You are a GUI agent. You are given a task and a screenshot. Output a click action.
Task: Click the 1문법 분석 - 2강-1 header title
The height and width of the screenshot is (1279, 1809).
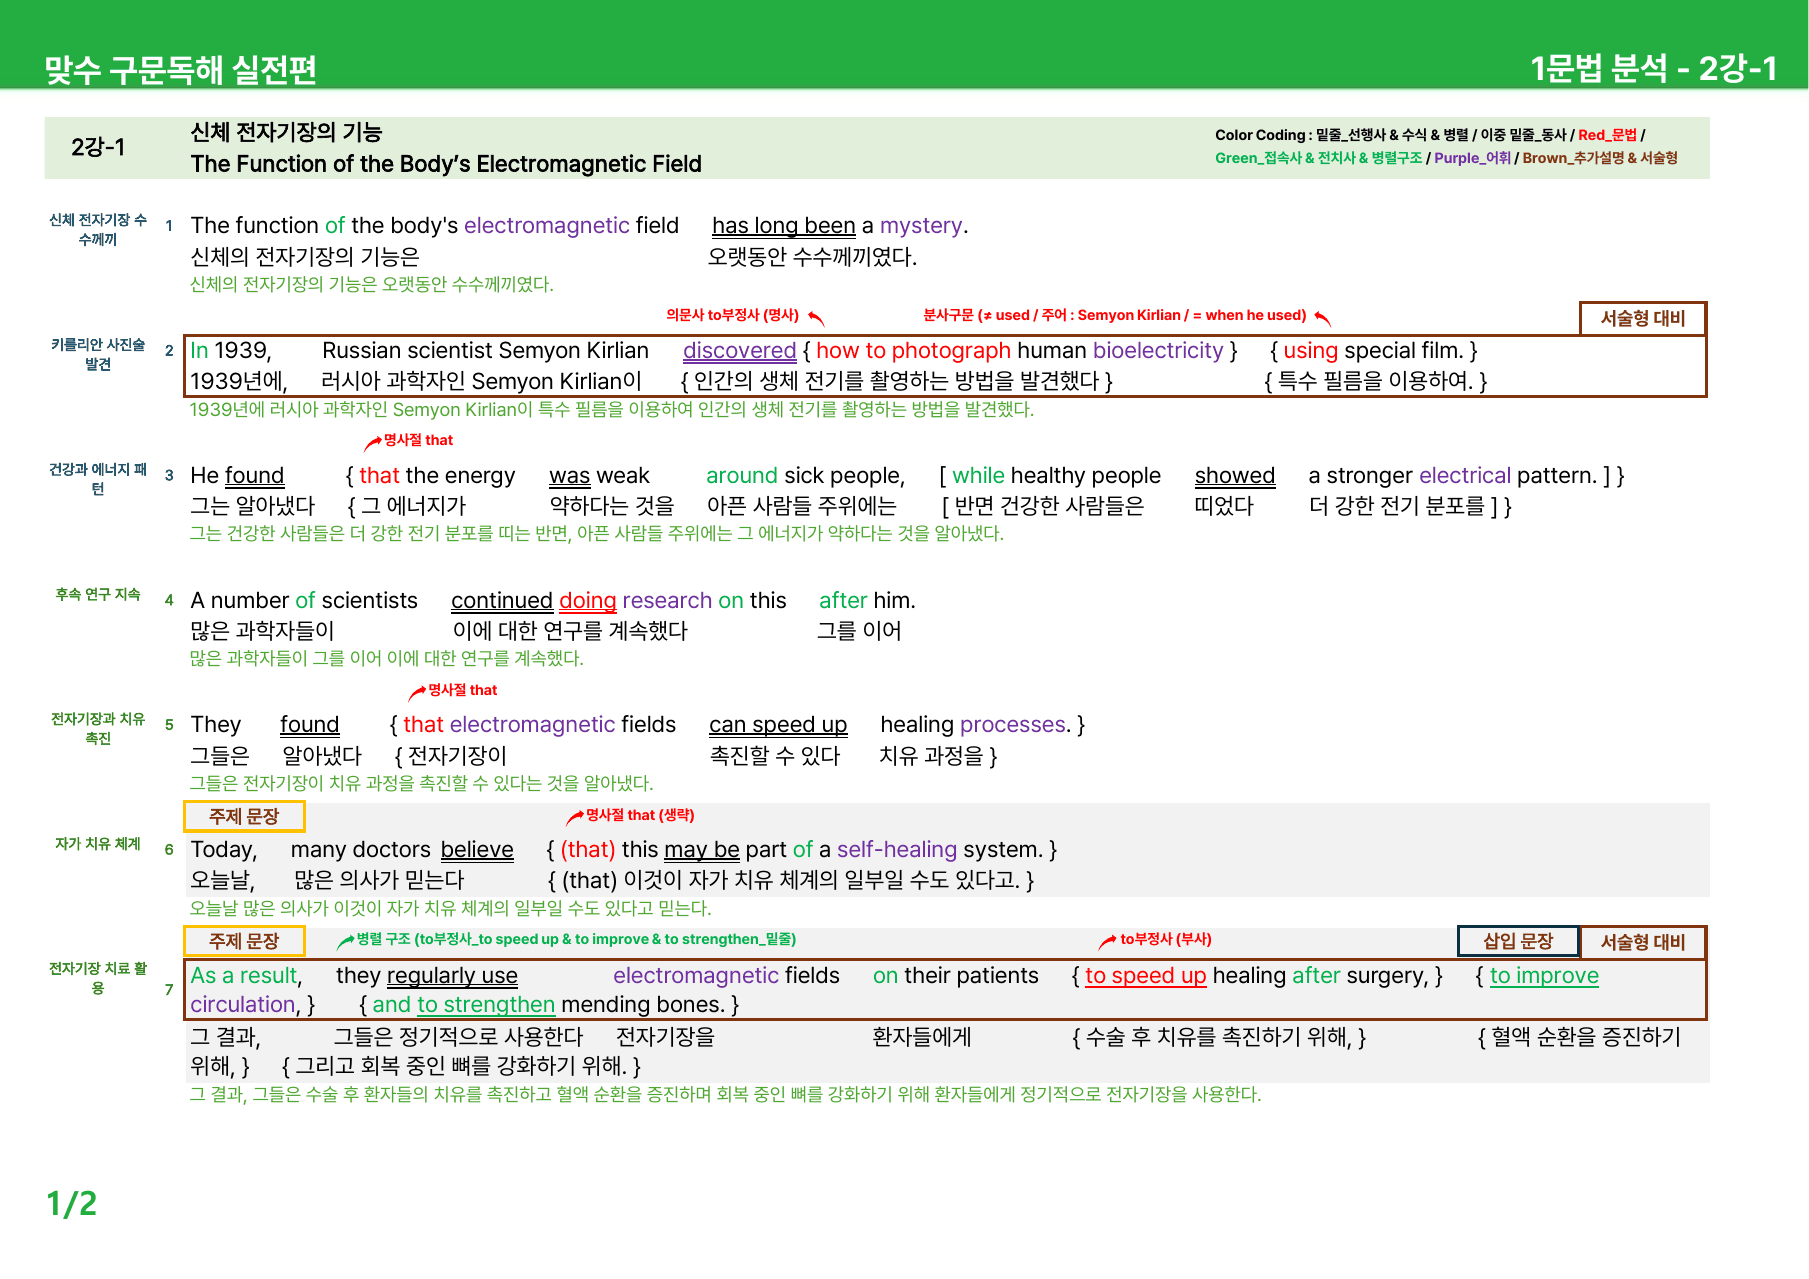(1654, 68)
